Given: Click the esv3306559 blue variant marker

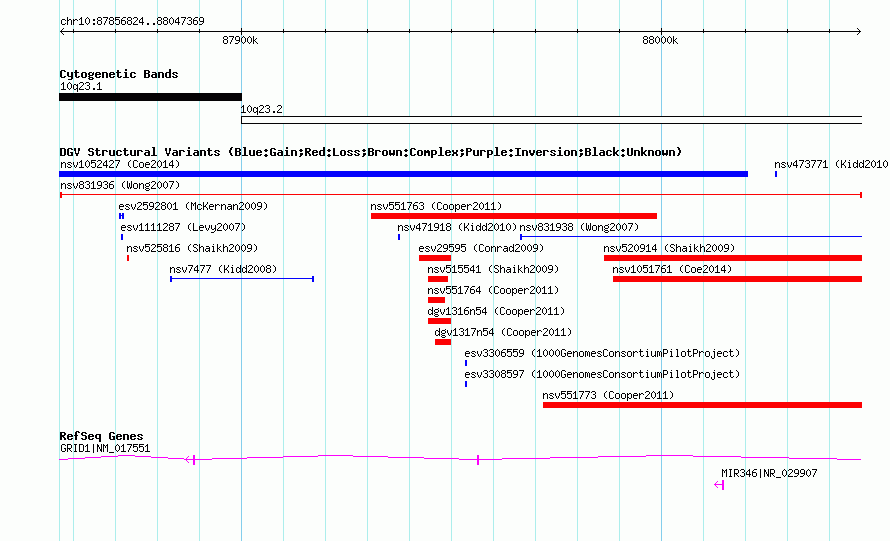Looking at the screenshot, I should 466,363.
